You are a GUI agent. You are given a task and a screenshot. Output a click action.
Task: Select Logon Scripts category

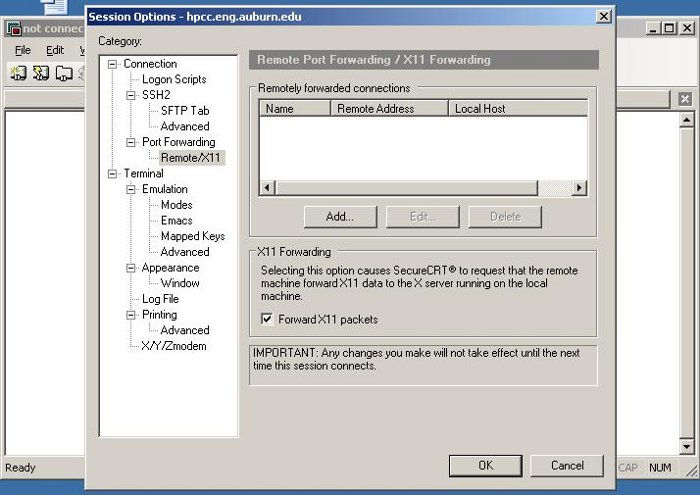[174, 79]
